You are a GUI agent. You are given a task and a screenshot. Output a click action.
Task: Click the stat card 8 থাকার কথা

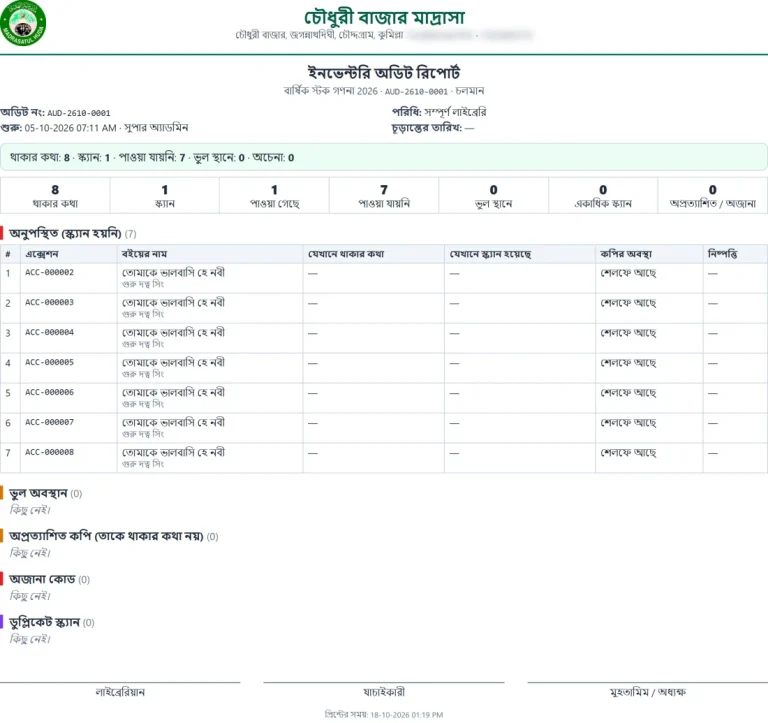(55, 195)
